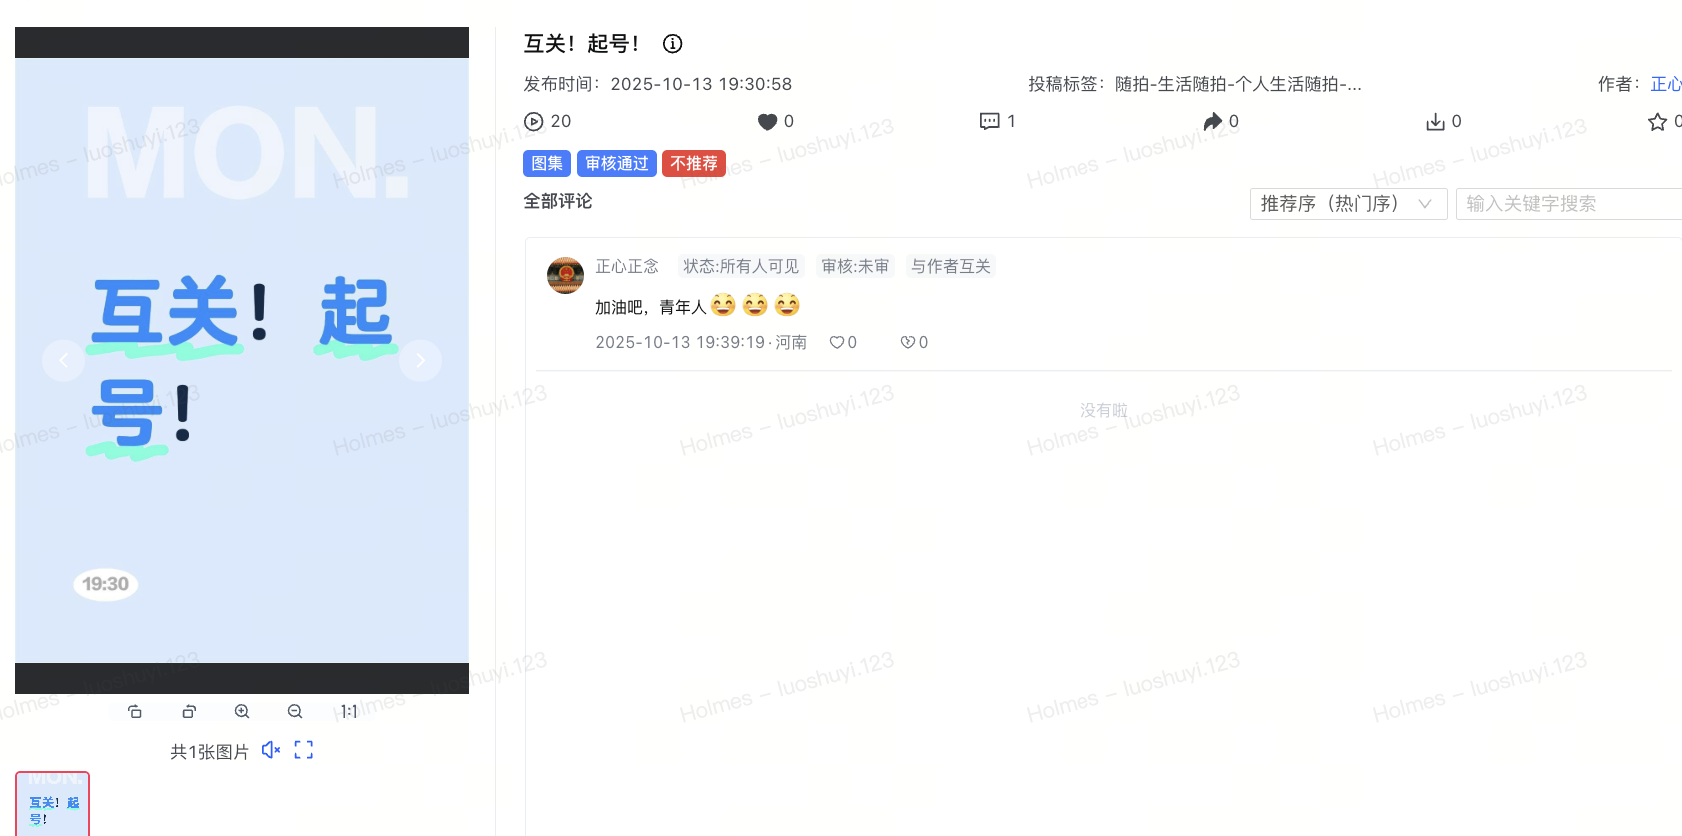Image resolution: width=1682 pixels, height=836 pixels.
Task: Click the commenter name 正心正念
Action: (x=627, y=266)
